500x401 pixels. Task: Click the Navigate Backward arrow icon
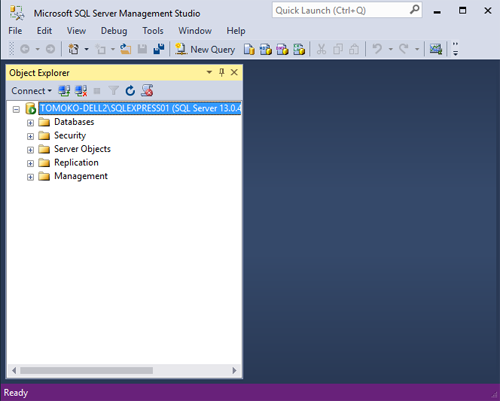tap(25, 49)
